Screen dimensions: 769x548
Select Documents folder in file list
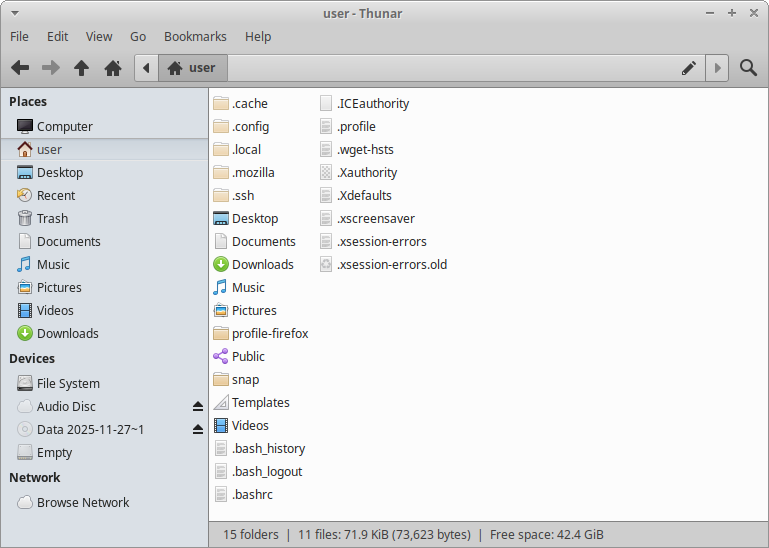tap(255, 241)
